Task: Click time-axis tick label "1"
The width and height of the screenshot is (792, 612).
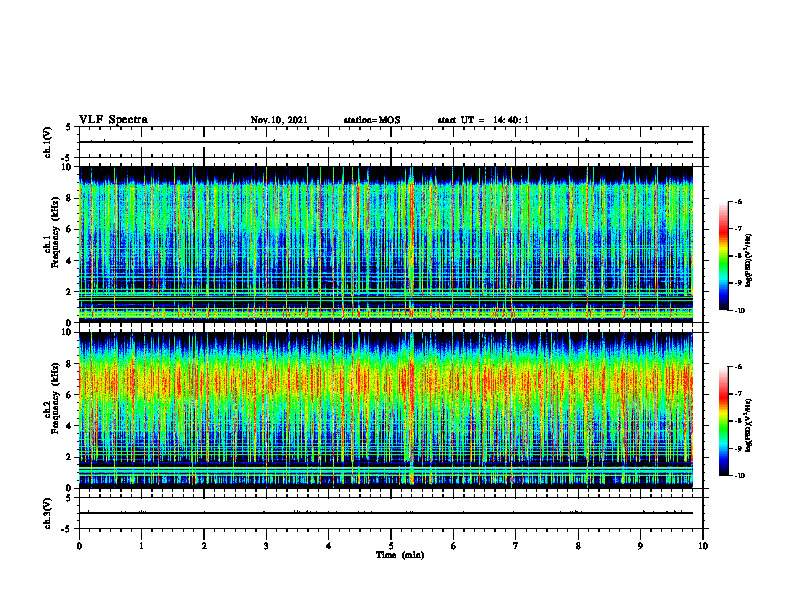Action: click(141, 546)
